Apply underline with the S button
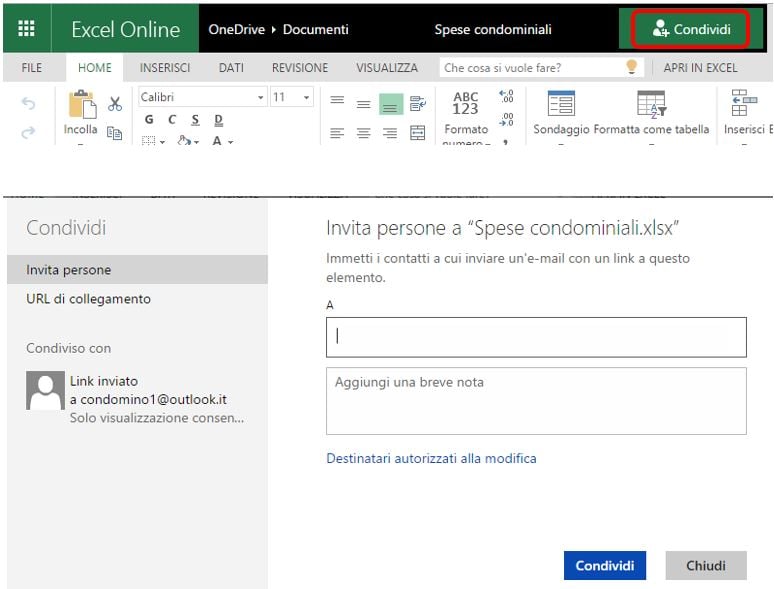This screenshot has height=589, width=774. coord(195,119)
